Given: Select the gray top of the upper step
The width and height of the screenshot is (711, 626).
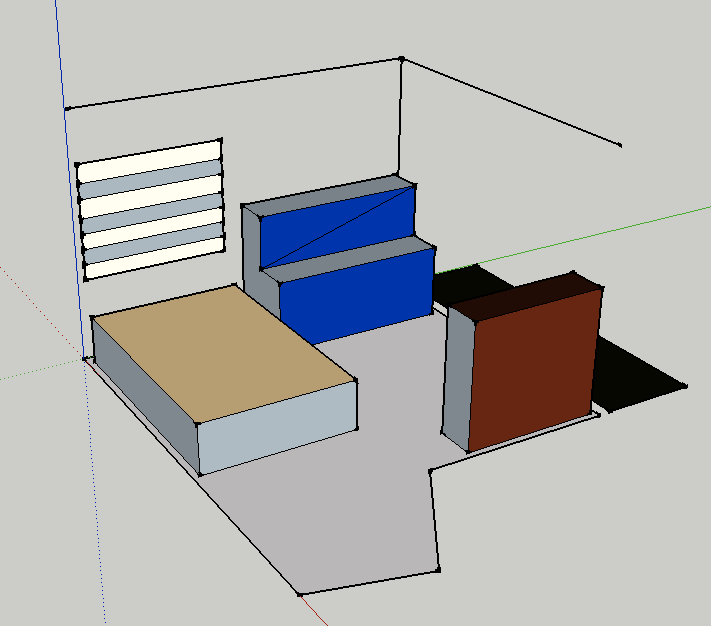Looking at the screenshot, I should [329, 196].
